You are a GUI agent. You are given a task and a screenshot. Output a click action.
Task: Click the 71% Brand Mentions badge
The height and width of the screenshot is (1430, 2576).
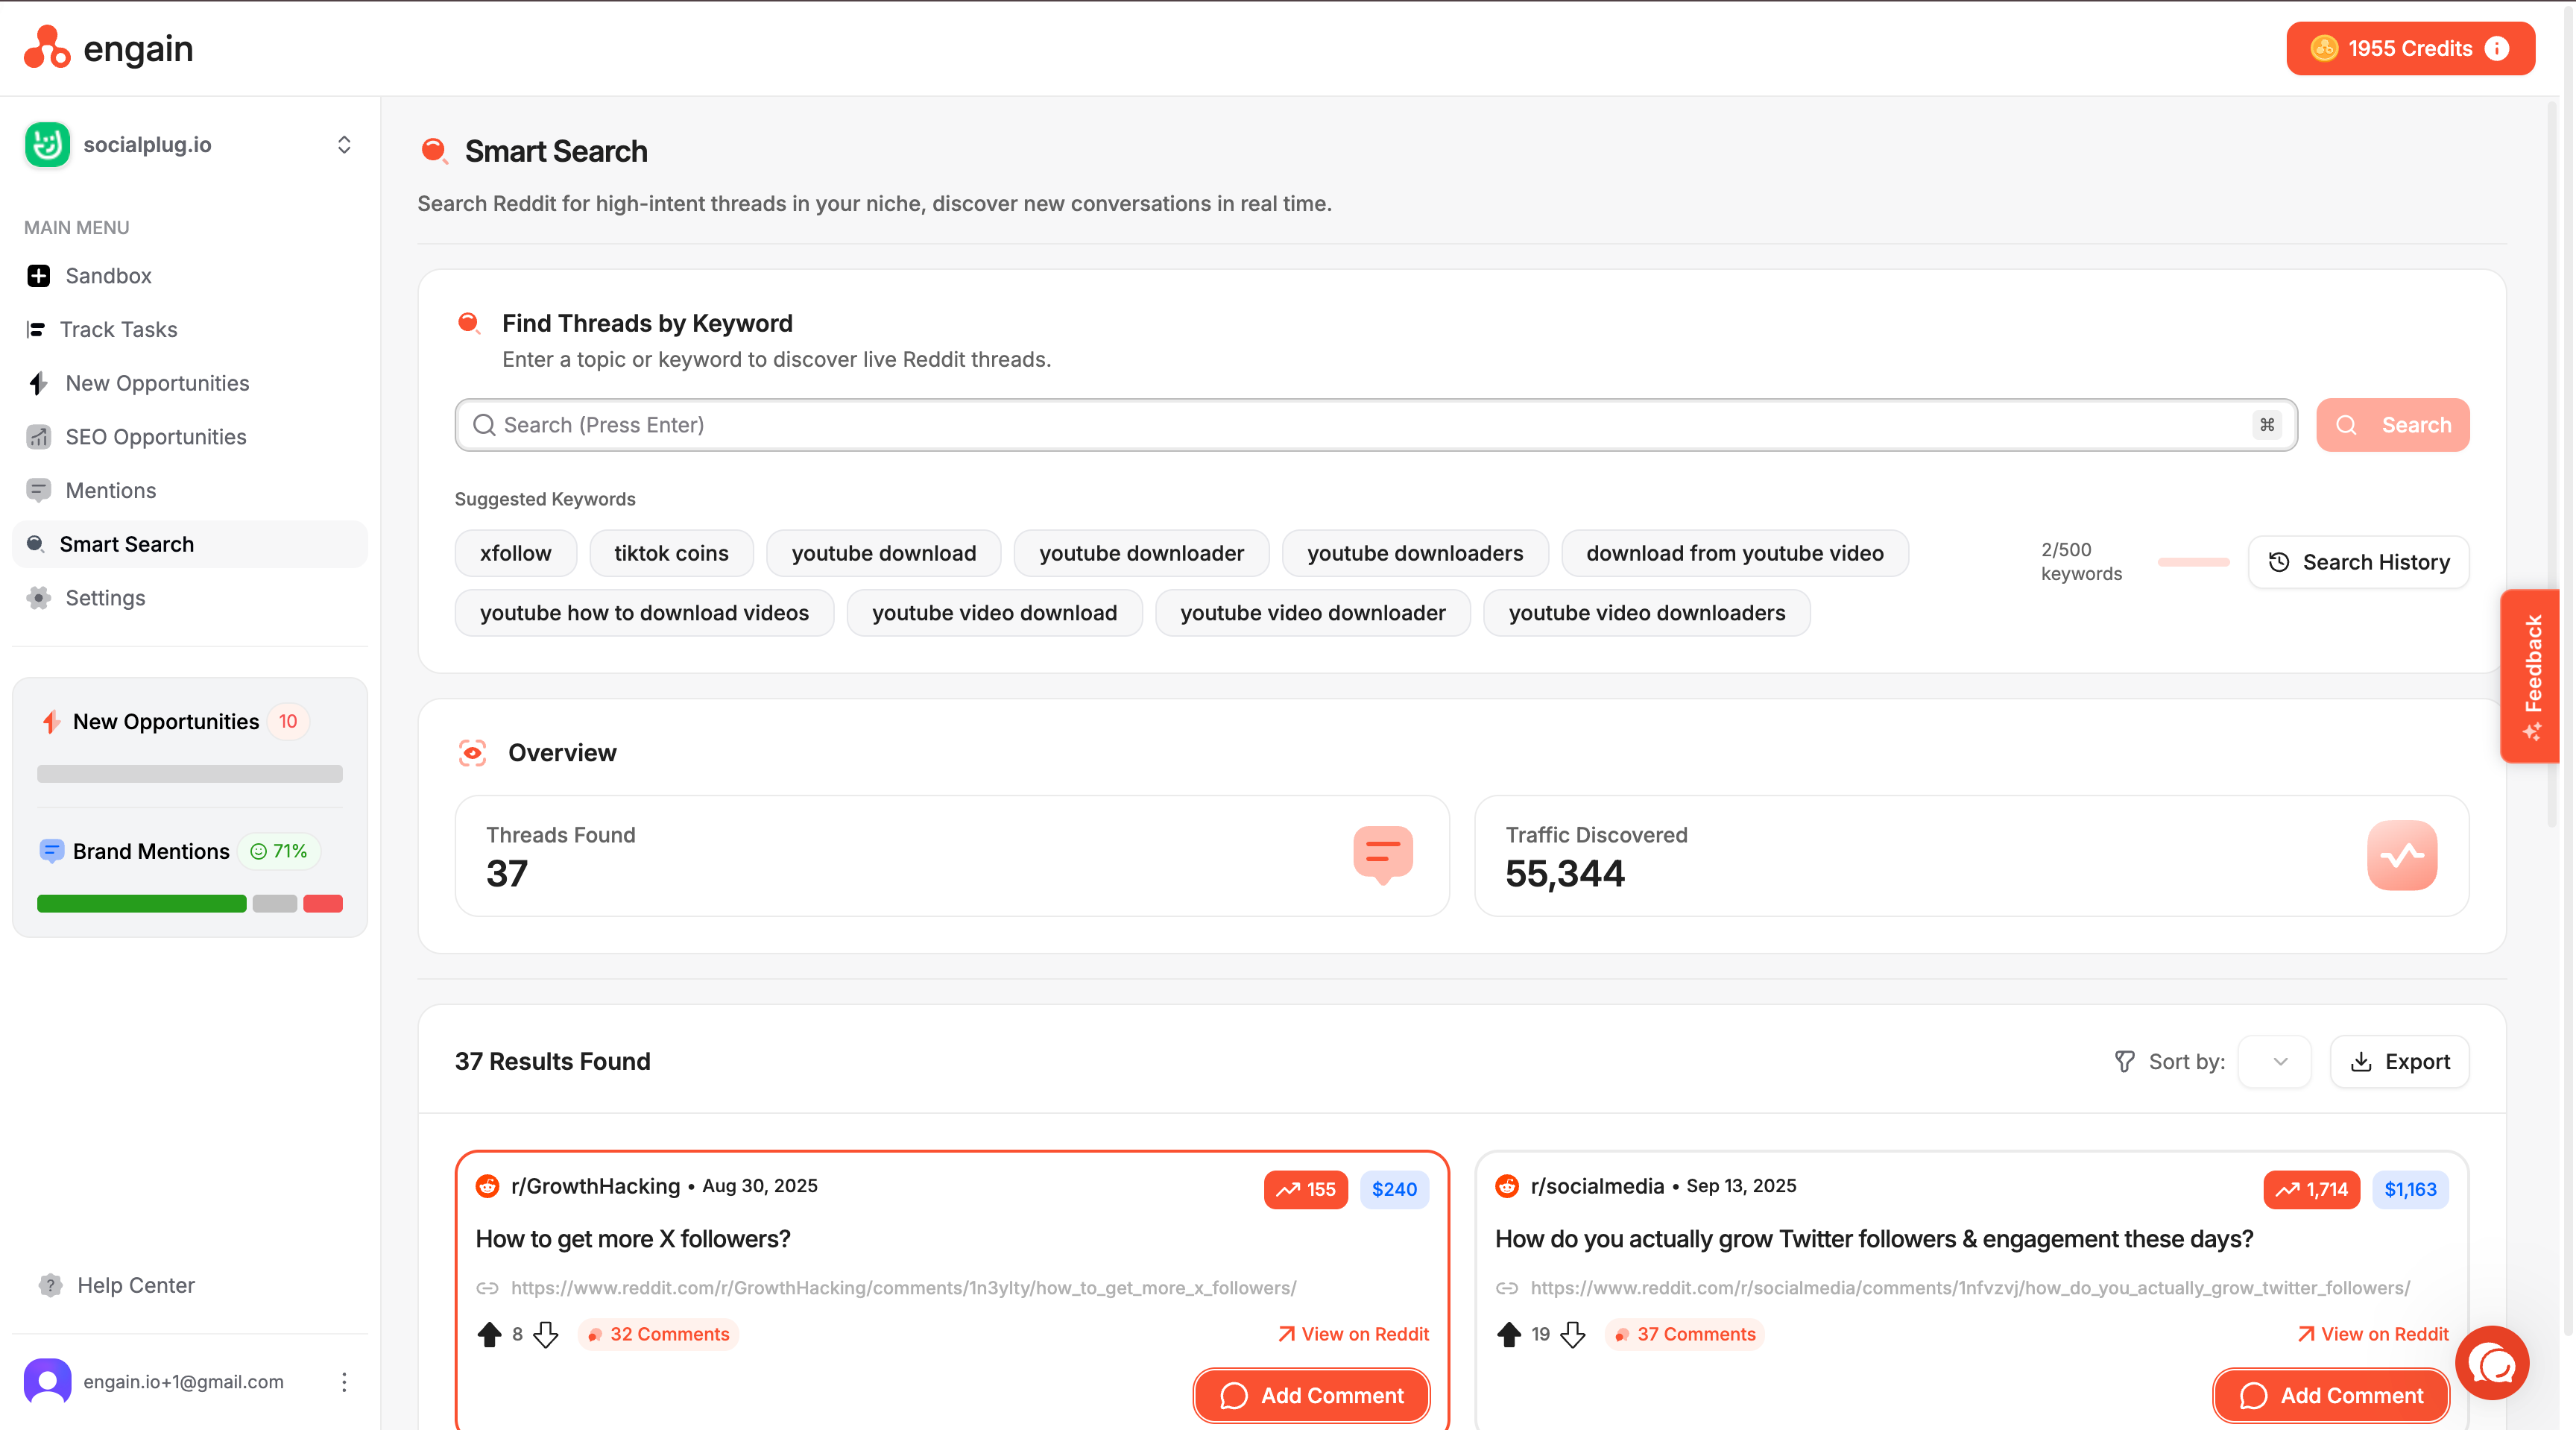click(x=279, y=851)
